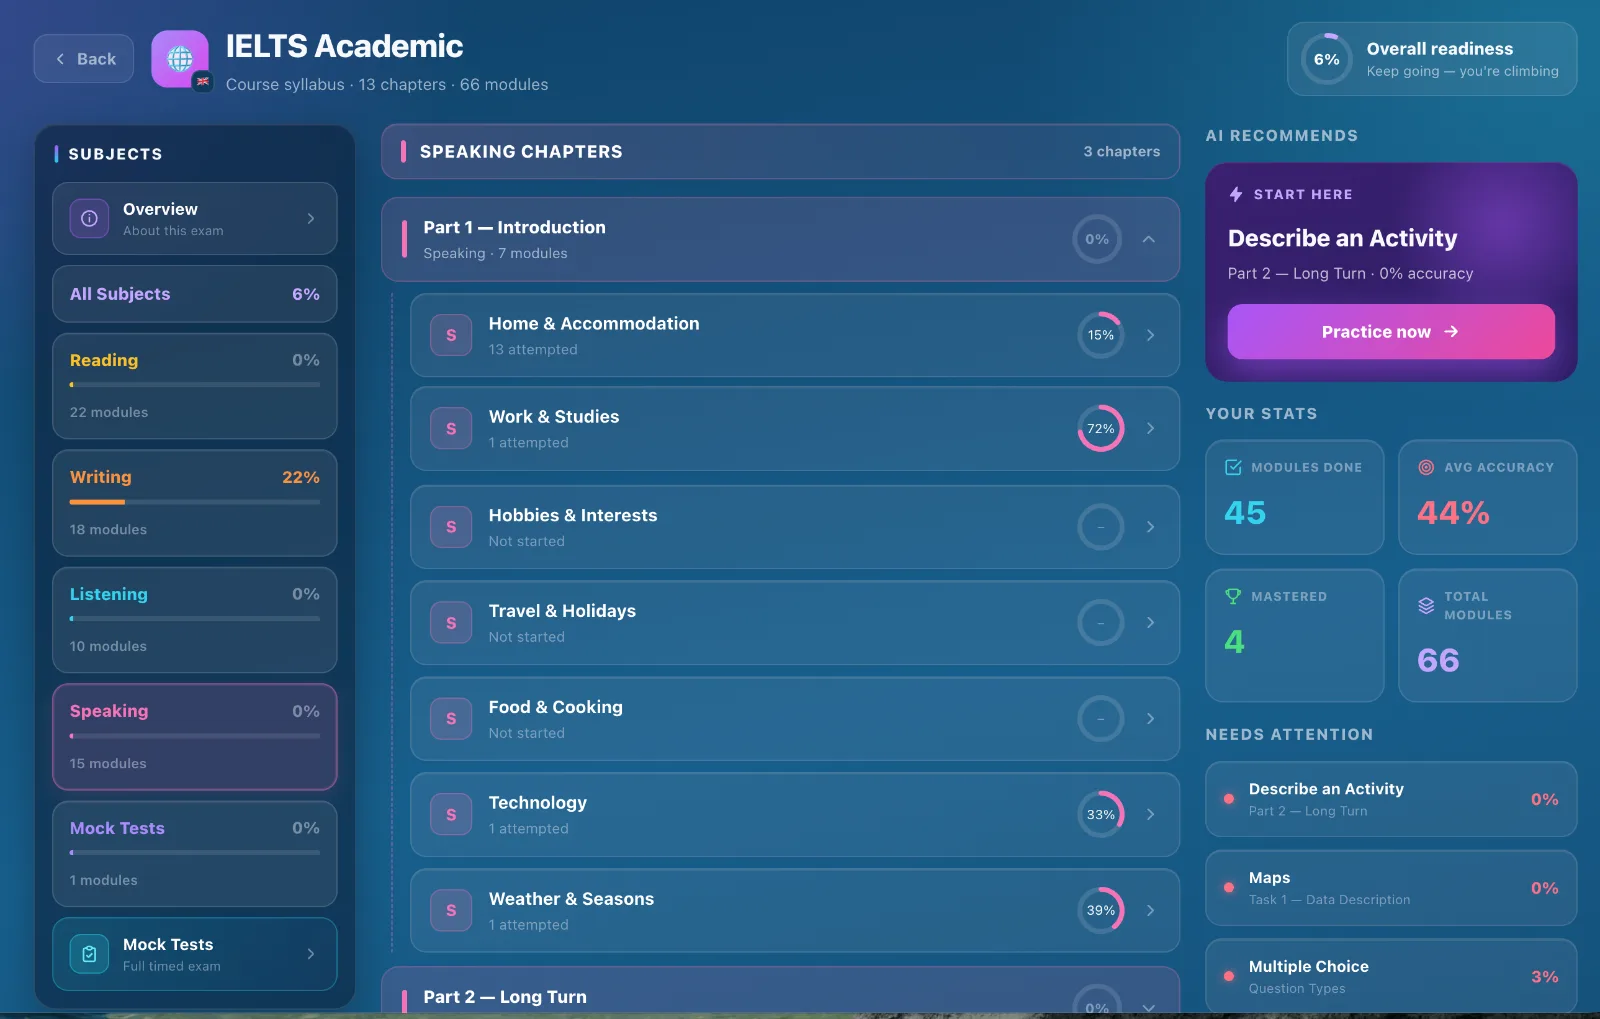Click the Mock Tests clipboard icon

click(89, 954)
